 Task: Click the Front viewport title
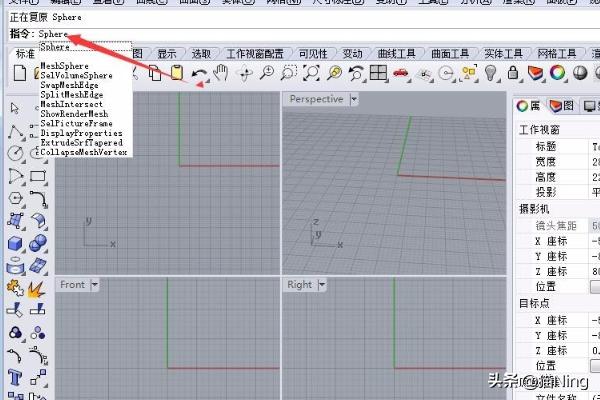pos(72,284)
